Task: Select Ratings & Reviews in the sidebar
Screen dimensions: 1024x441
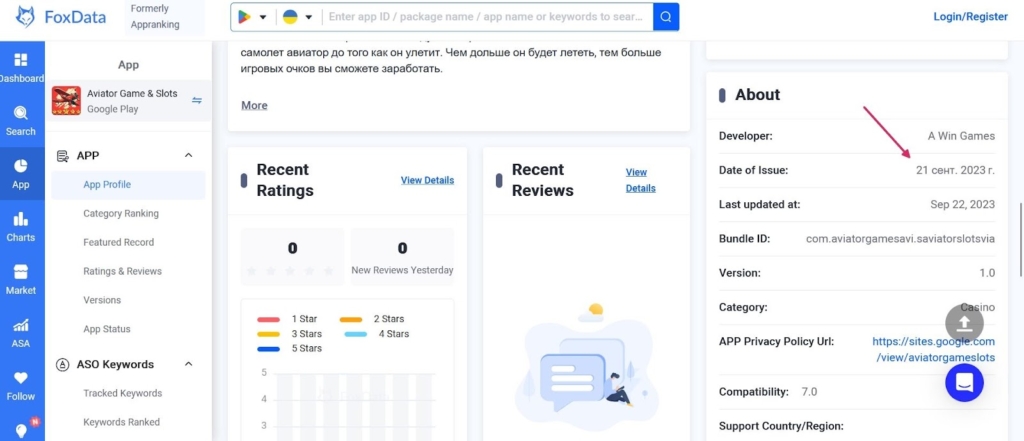Action: 122,271
